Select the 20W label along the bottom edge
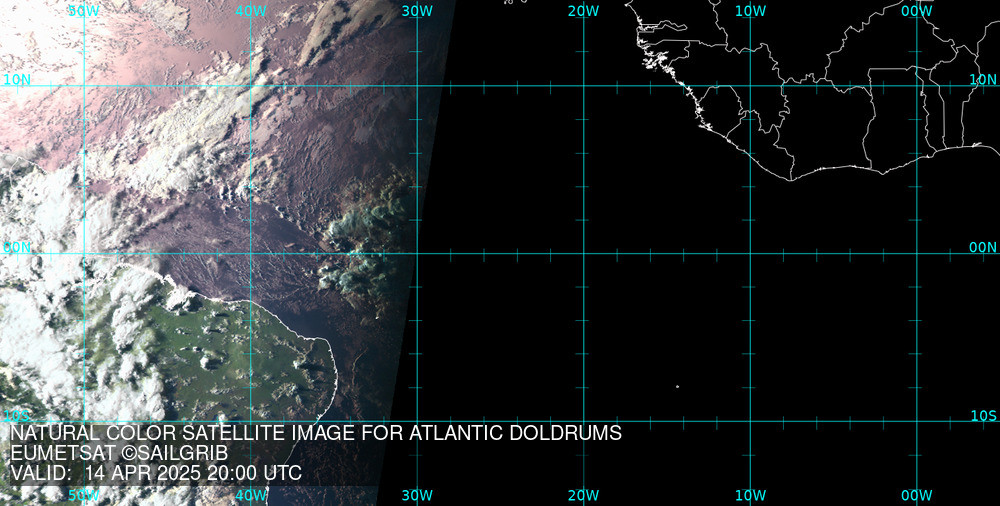Viewport: 1000px width, 506px height. [584, 495]
